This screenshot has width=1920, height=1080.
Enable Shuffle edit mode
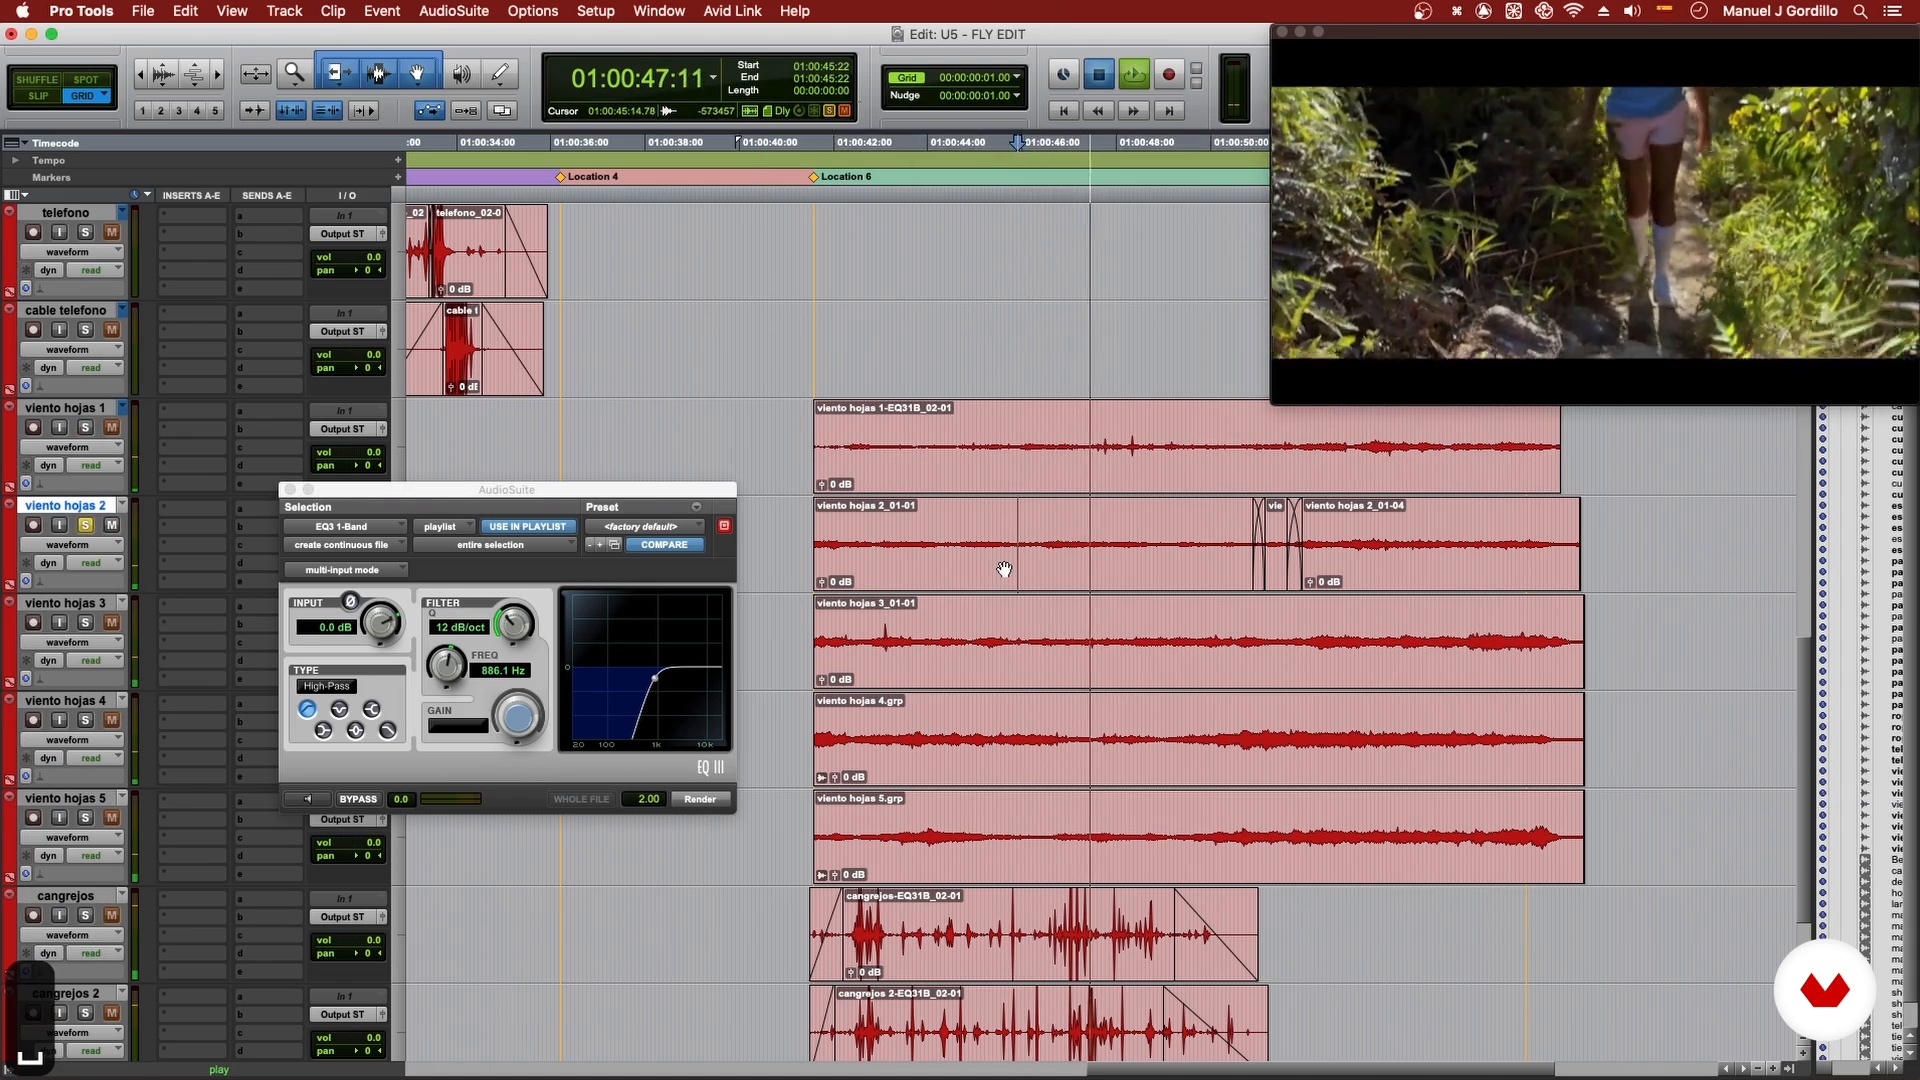coord(37,79)
